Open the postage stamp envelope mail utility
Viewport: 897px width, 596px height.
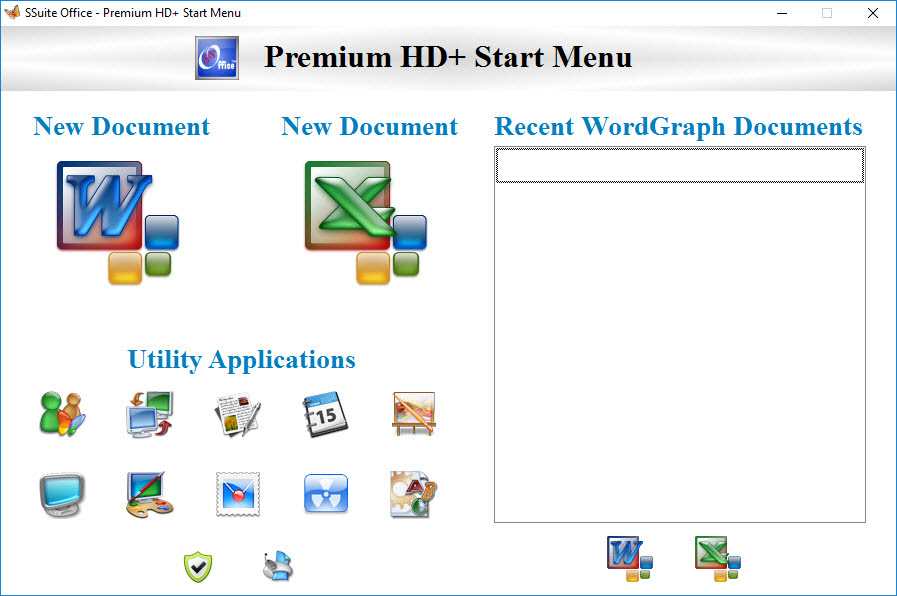click(238, 494)
